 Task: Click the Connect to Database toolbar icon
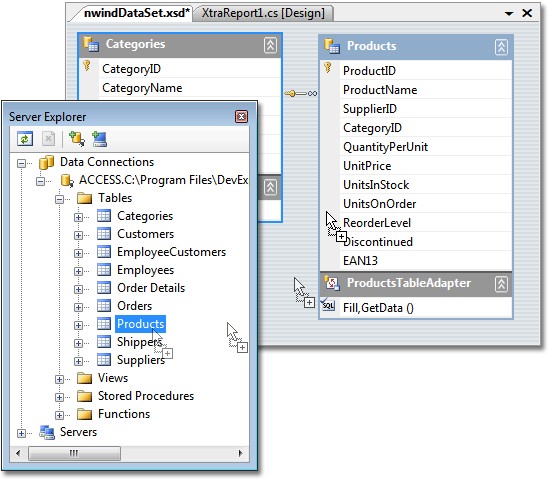click(77, 139)
